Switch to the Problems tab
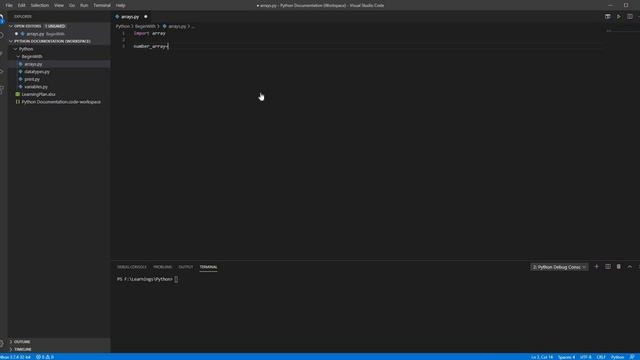Screen dimensions: 640x360 tap(162, 267)
